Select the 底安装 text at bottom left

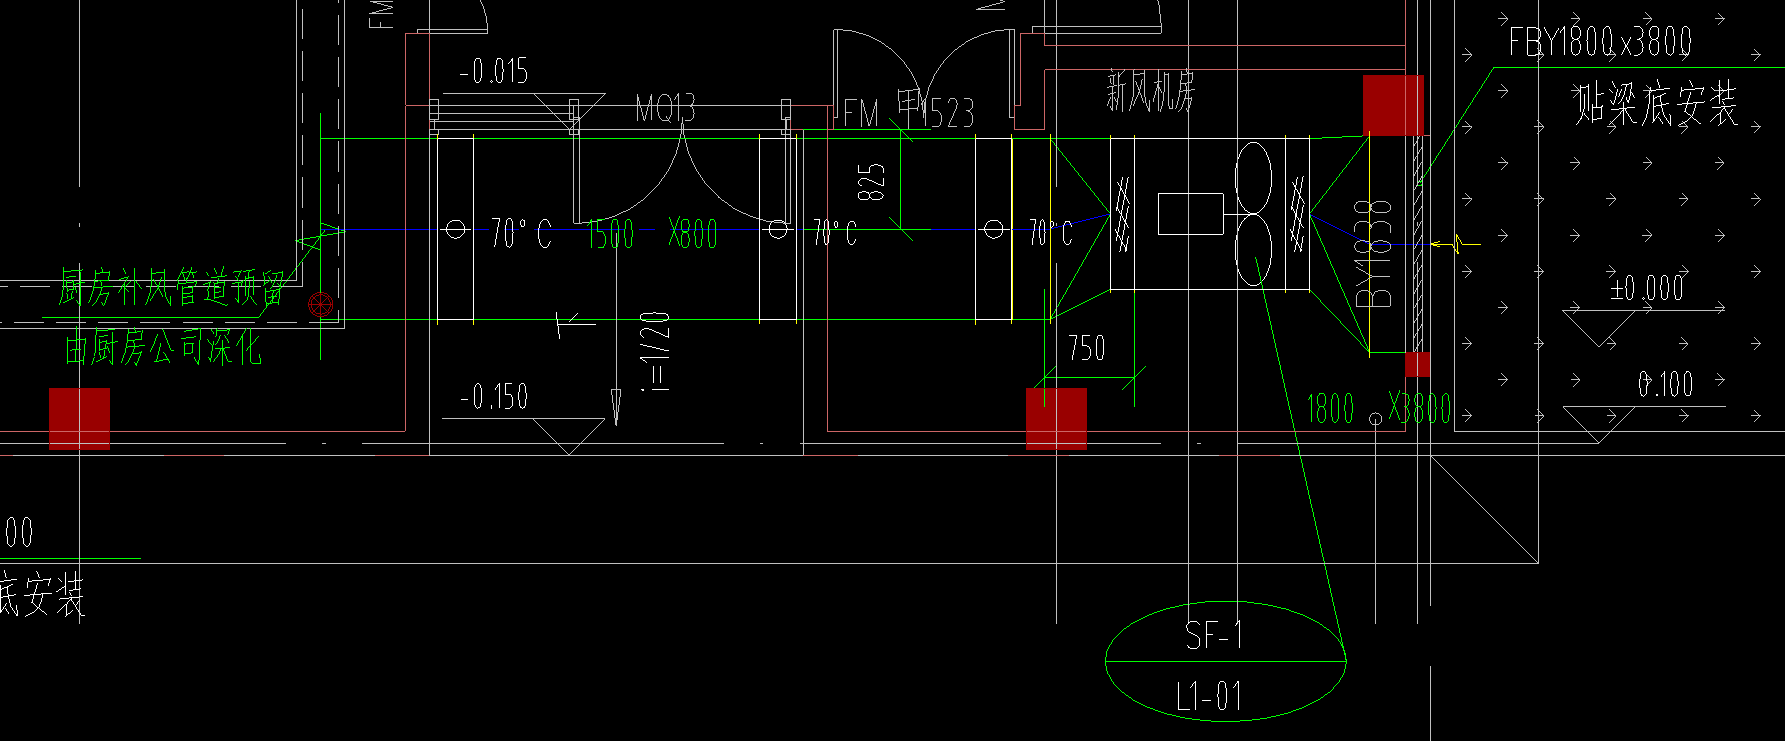tap(42, 596)
